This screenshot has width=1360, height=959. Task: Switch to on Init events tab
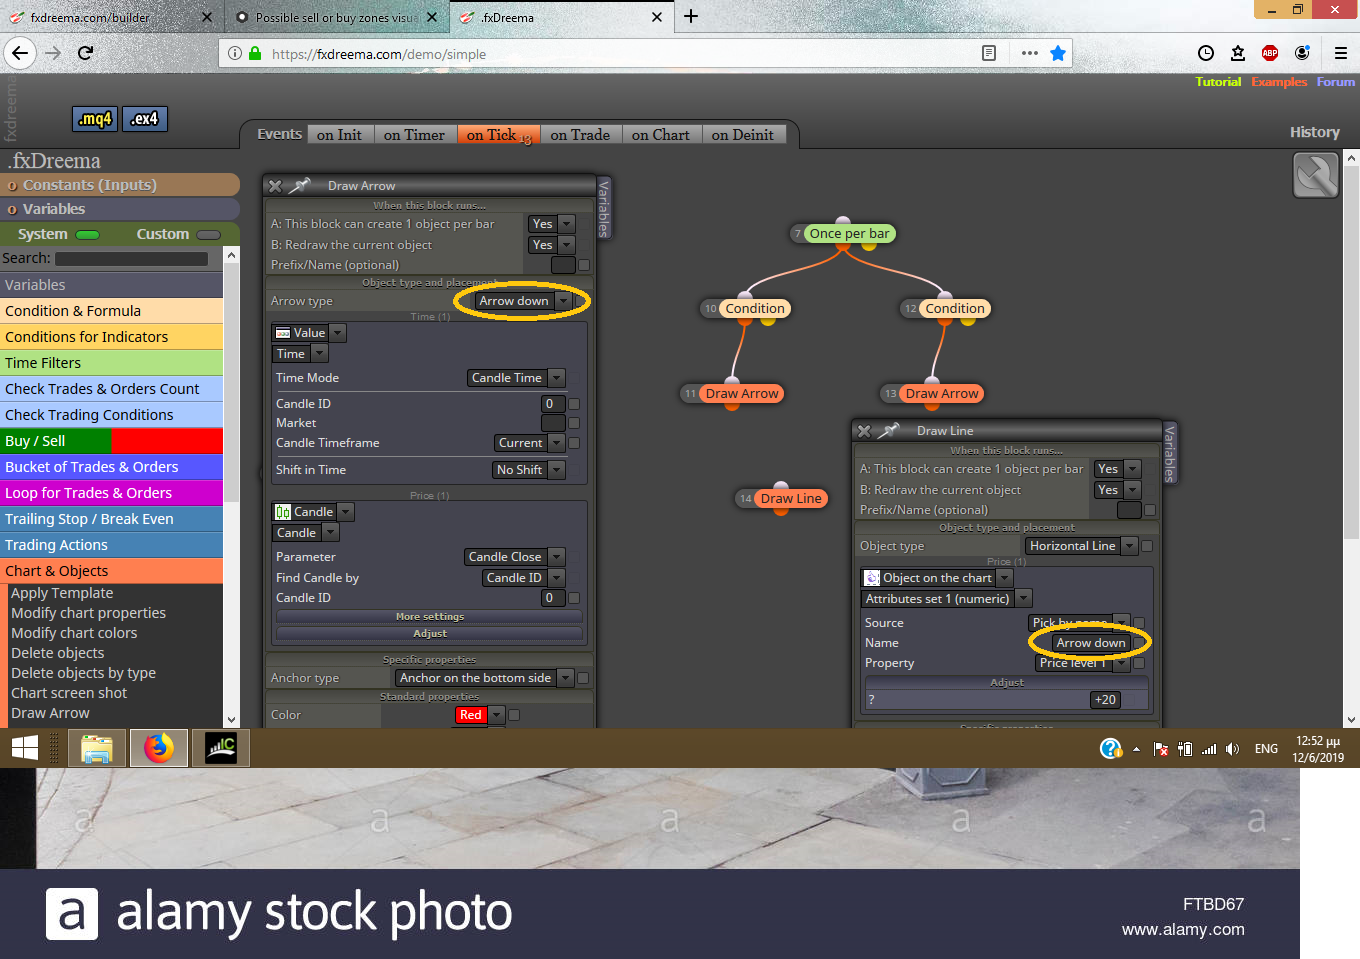[340, 135]
